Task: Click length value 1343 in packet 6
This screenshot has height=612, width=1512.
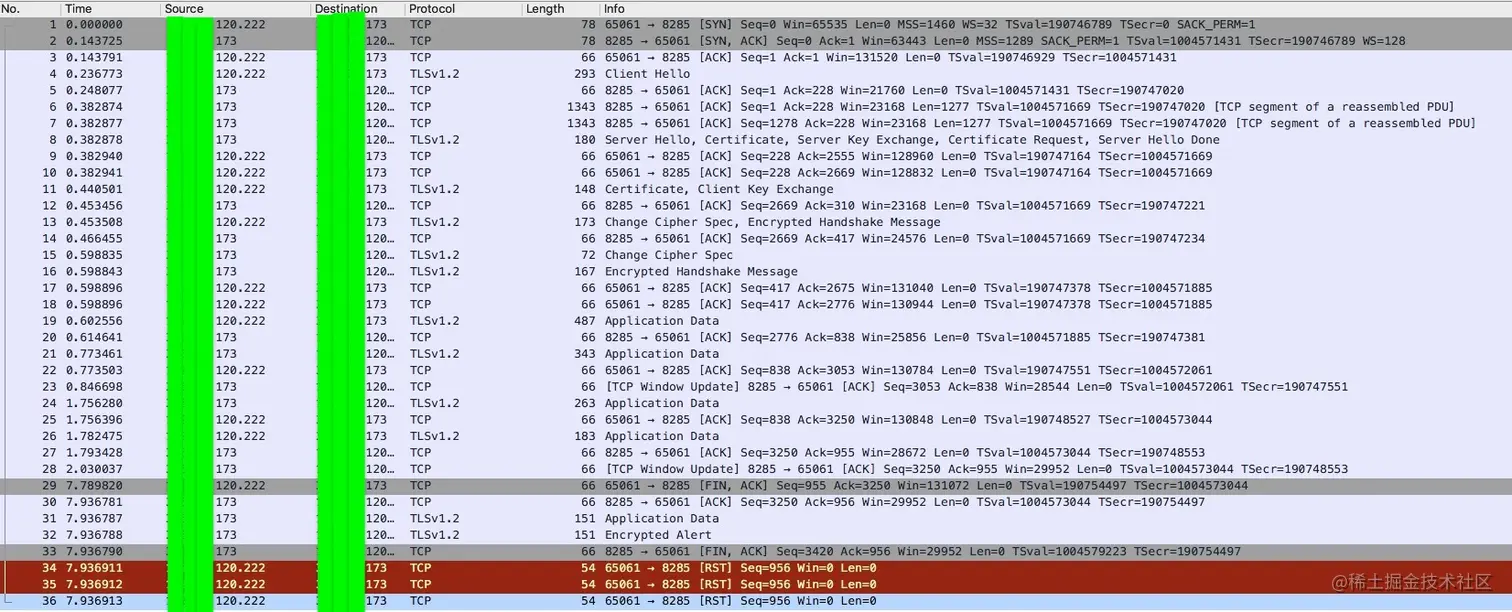Action: 581,106
